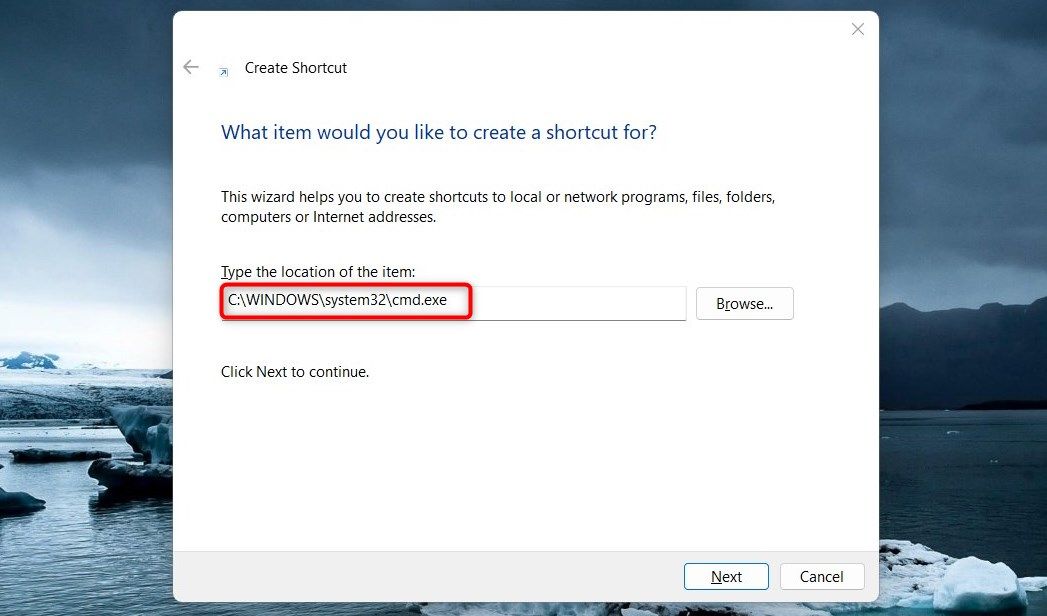
Task: Click the stormy sky right of the dialog
Action: 963,133
